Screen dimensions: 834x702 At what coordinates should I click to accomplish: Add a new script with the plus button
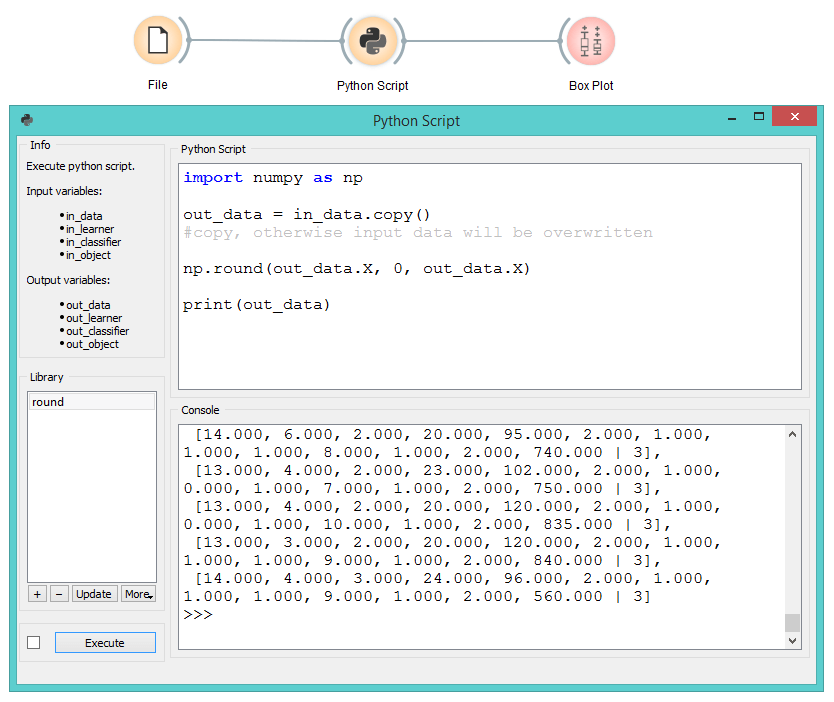click(x=37, y=593)
